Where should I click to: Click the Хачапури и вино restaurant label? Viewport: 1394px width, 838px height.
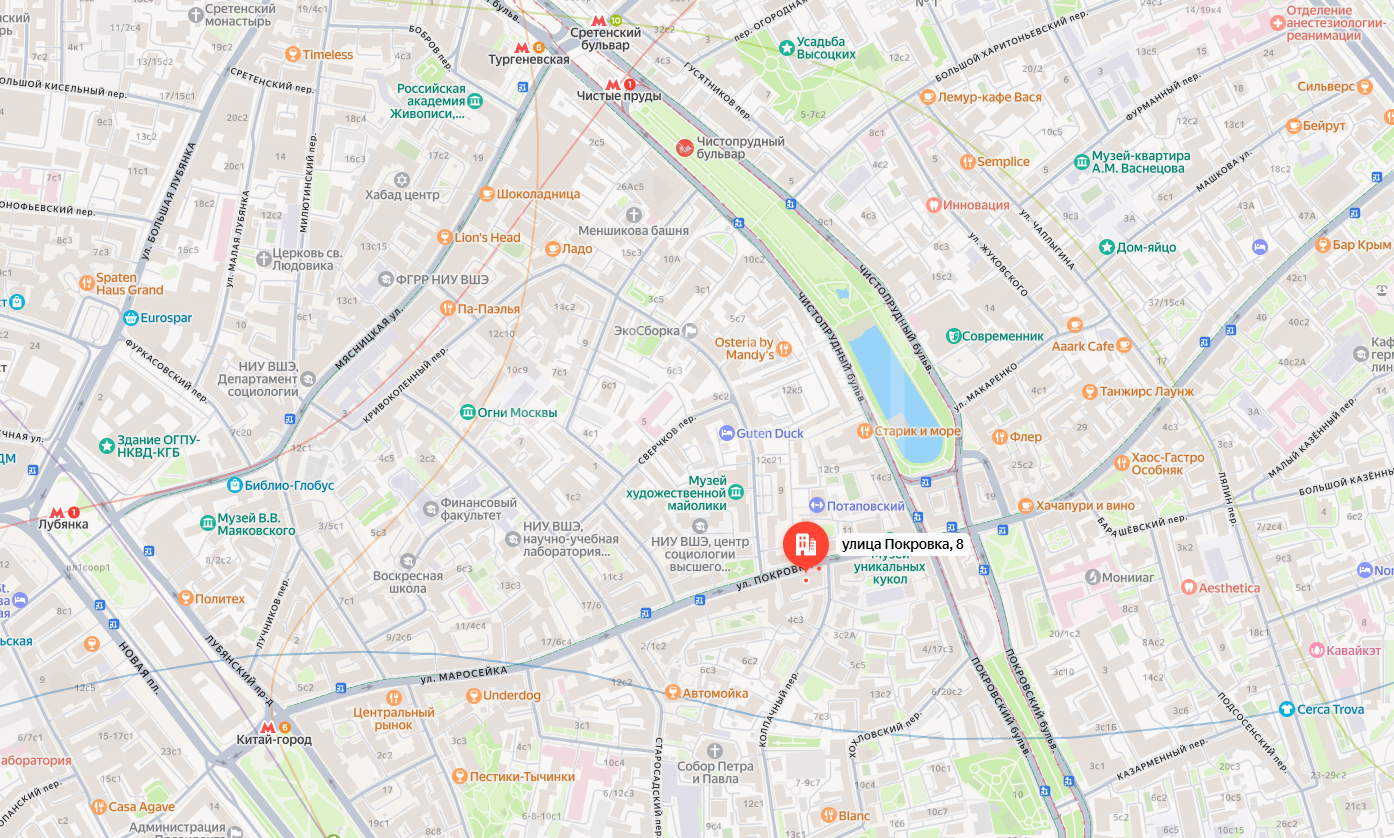click(1086, 505)
